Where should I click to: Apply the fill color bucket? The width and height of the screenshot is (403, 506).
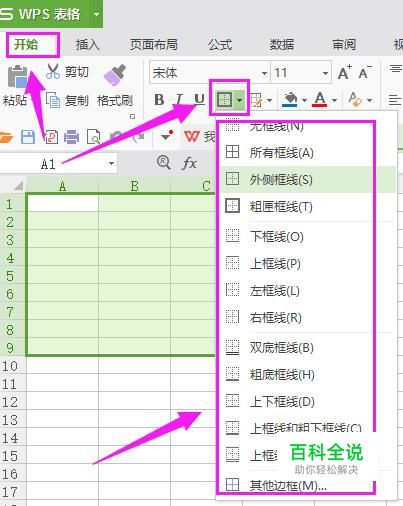pyautogui.click(x=290, y=99)
